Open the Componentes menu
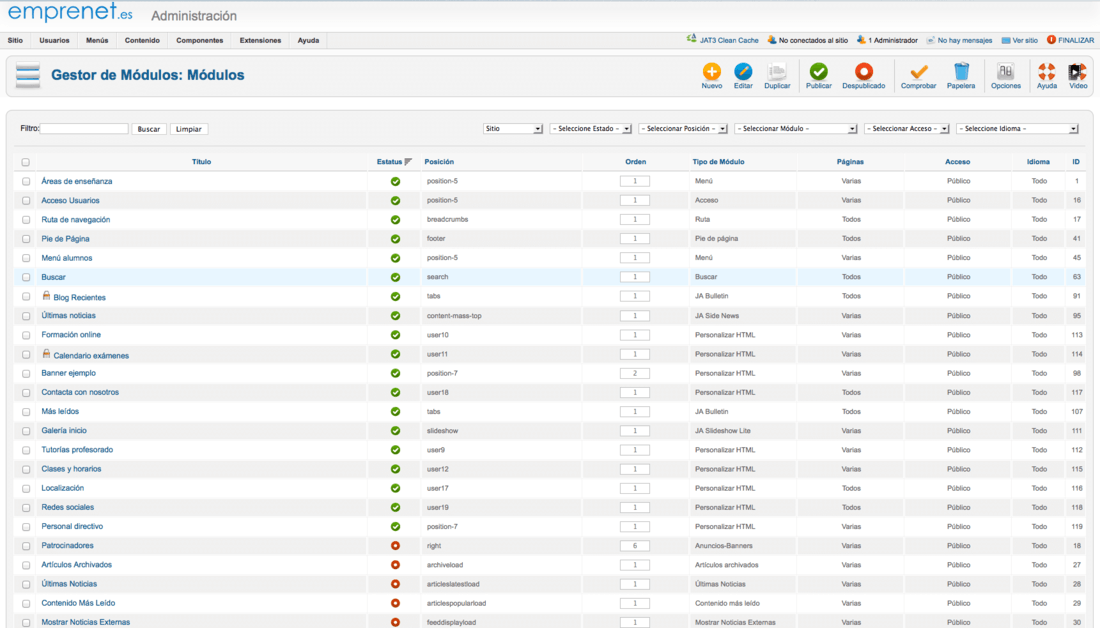Screen dimensions: 1100x628 pyautogui.click(x=199, y=41)
